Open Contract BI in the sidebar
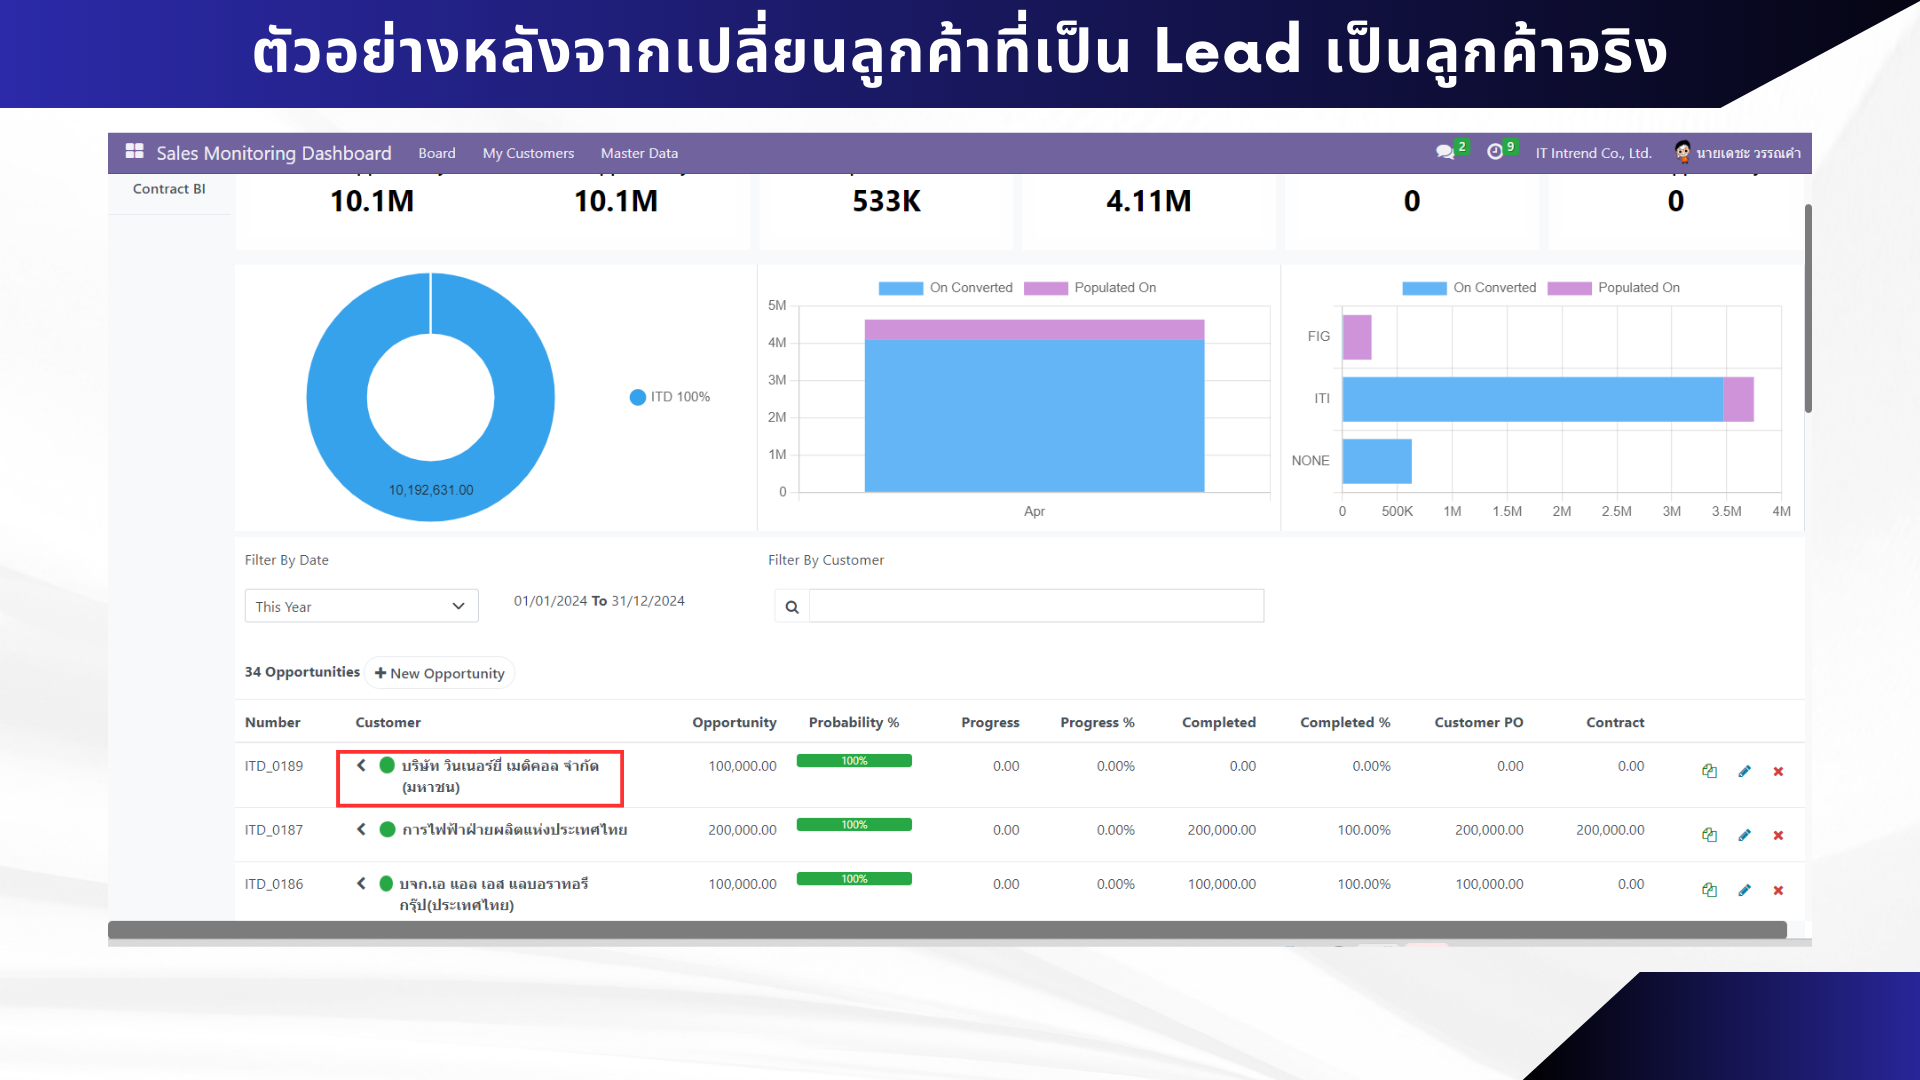The image size is (1920, 1080). point(169,189)
